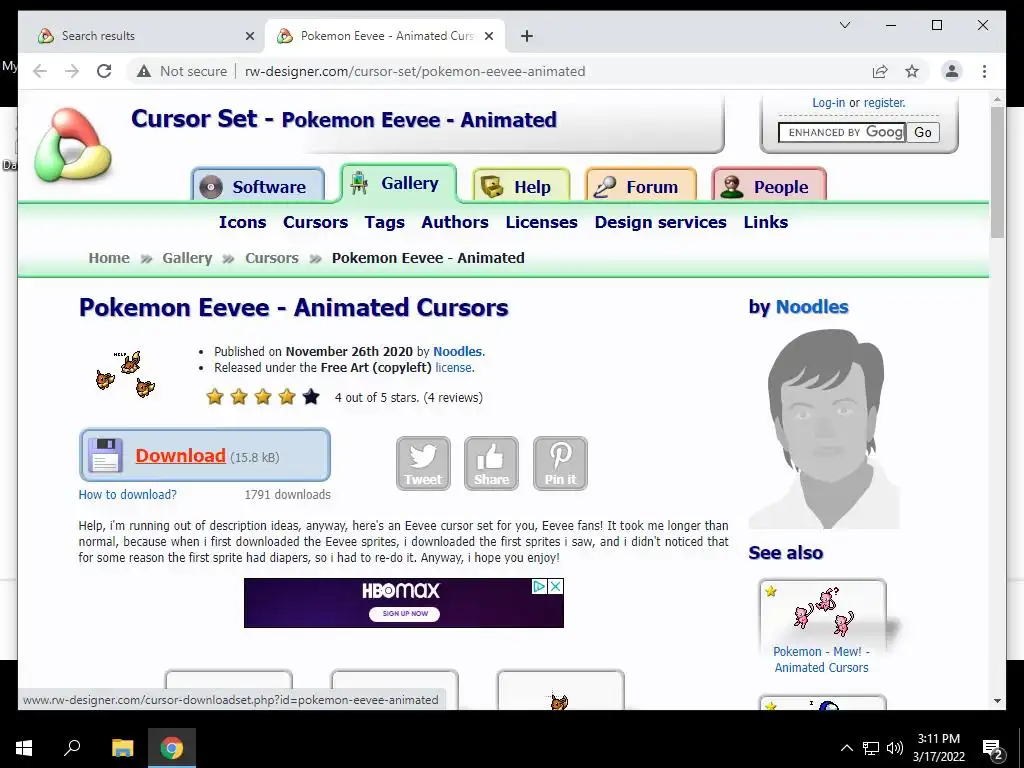Go to Cursors submenu
The width and height of the screenshot is (1024, 768).
pos(315,222)
